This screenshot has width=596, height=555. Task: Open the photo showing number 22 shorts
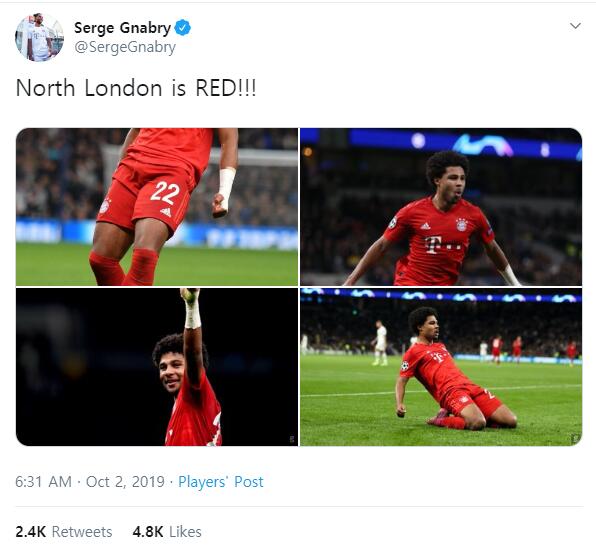[157, 207]
